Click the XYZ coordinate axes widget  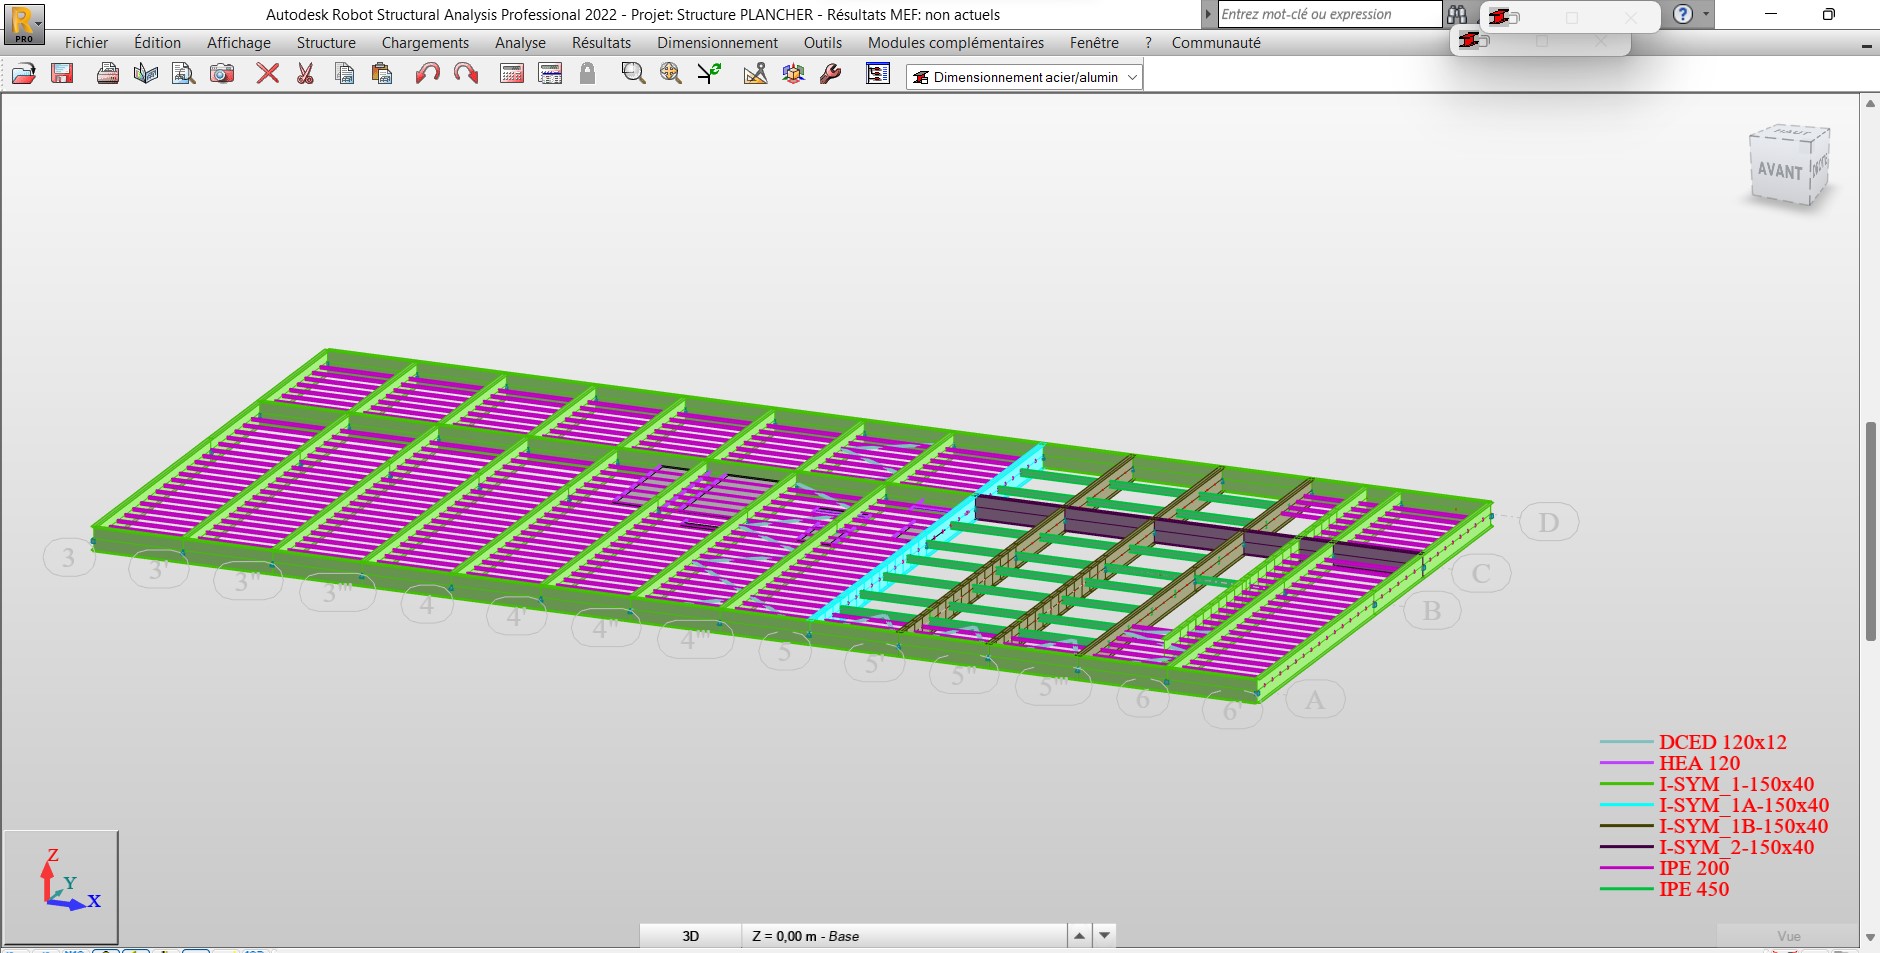pos(61,887)
